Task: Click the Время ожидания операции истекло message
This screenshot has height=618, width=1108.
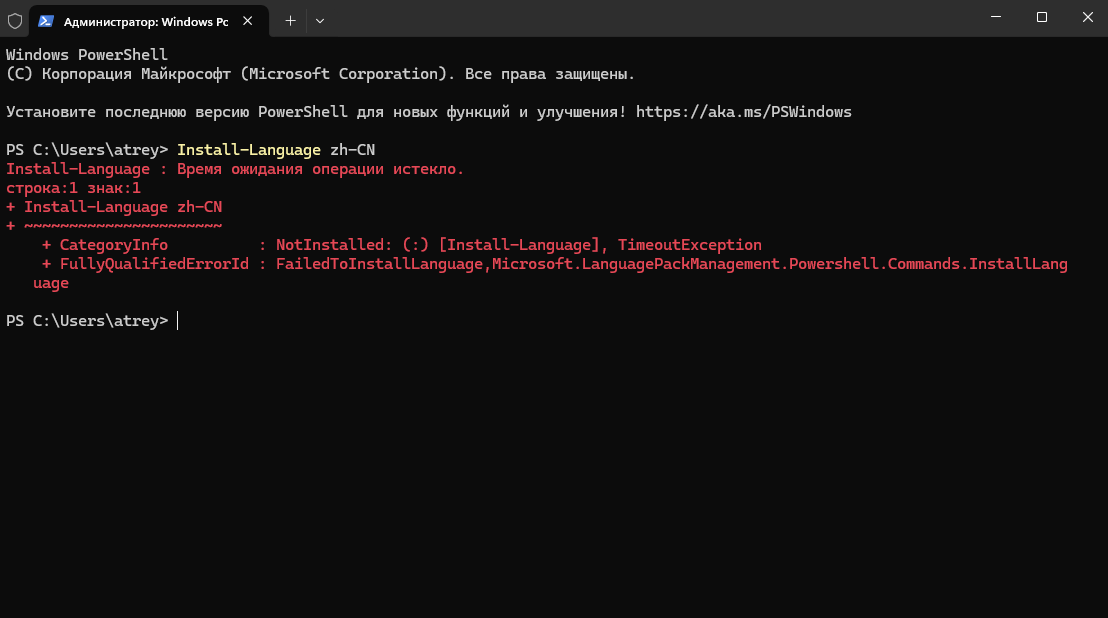Action: click(320, 169)
